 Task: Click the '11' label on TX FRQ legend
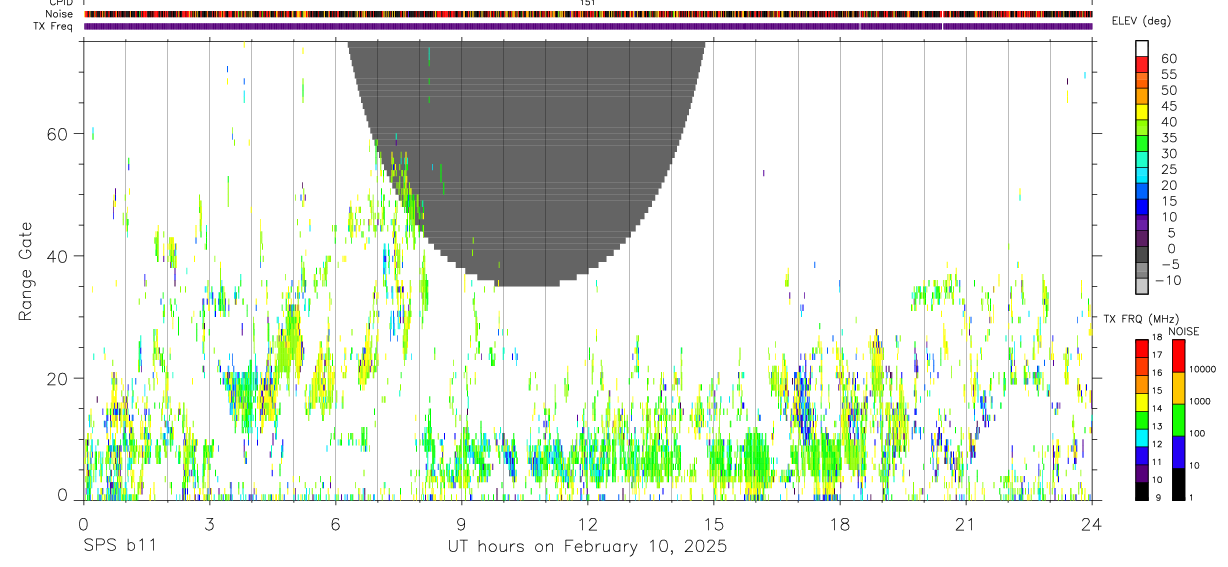click(1157, 462)
